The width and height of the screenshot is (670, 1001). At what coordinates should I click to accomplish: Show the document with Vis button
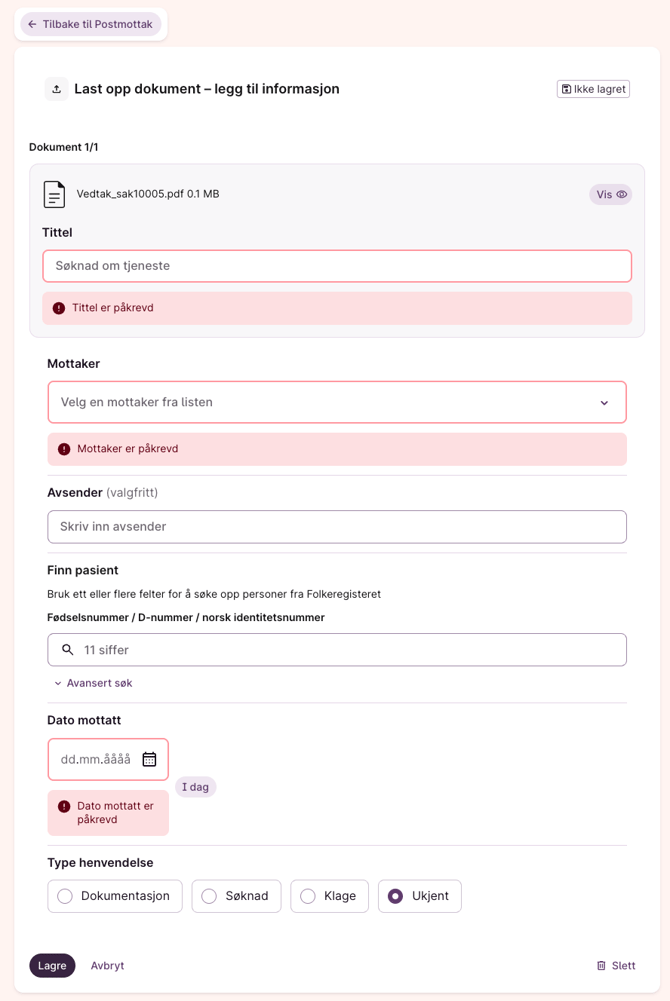[x=610, y=195]
